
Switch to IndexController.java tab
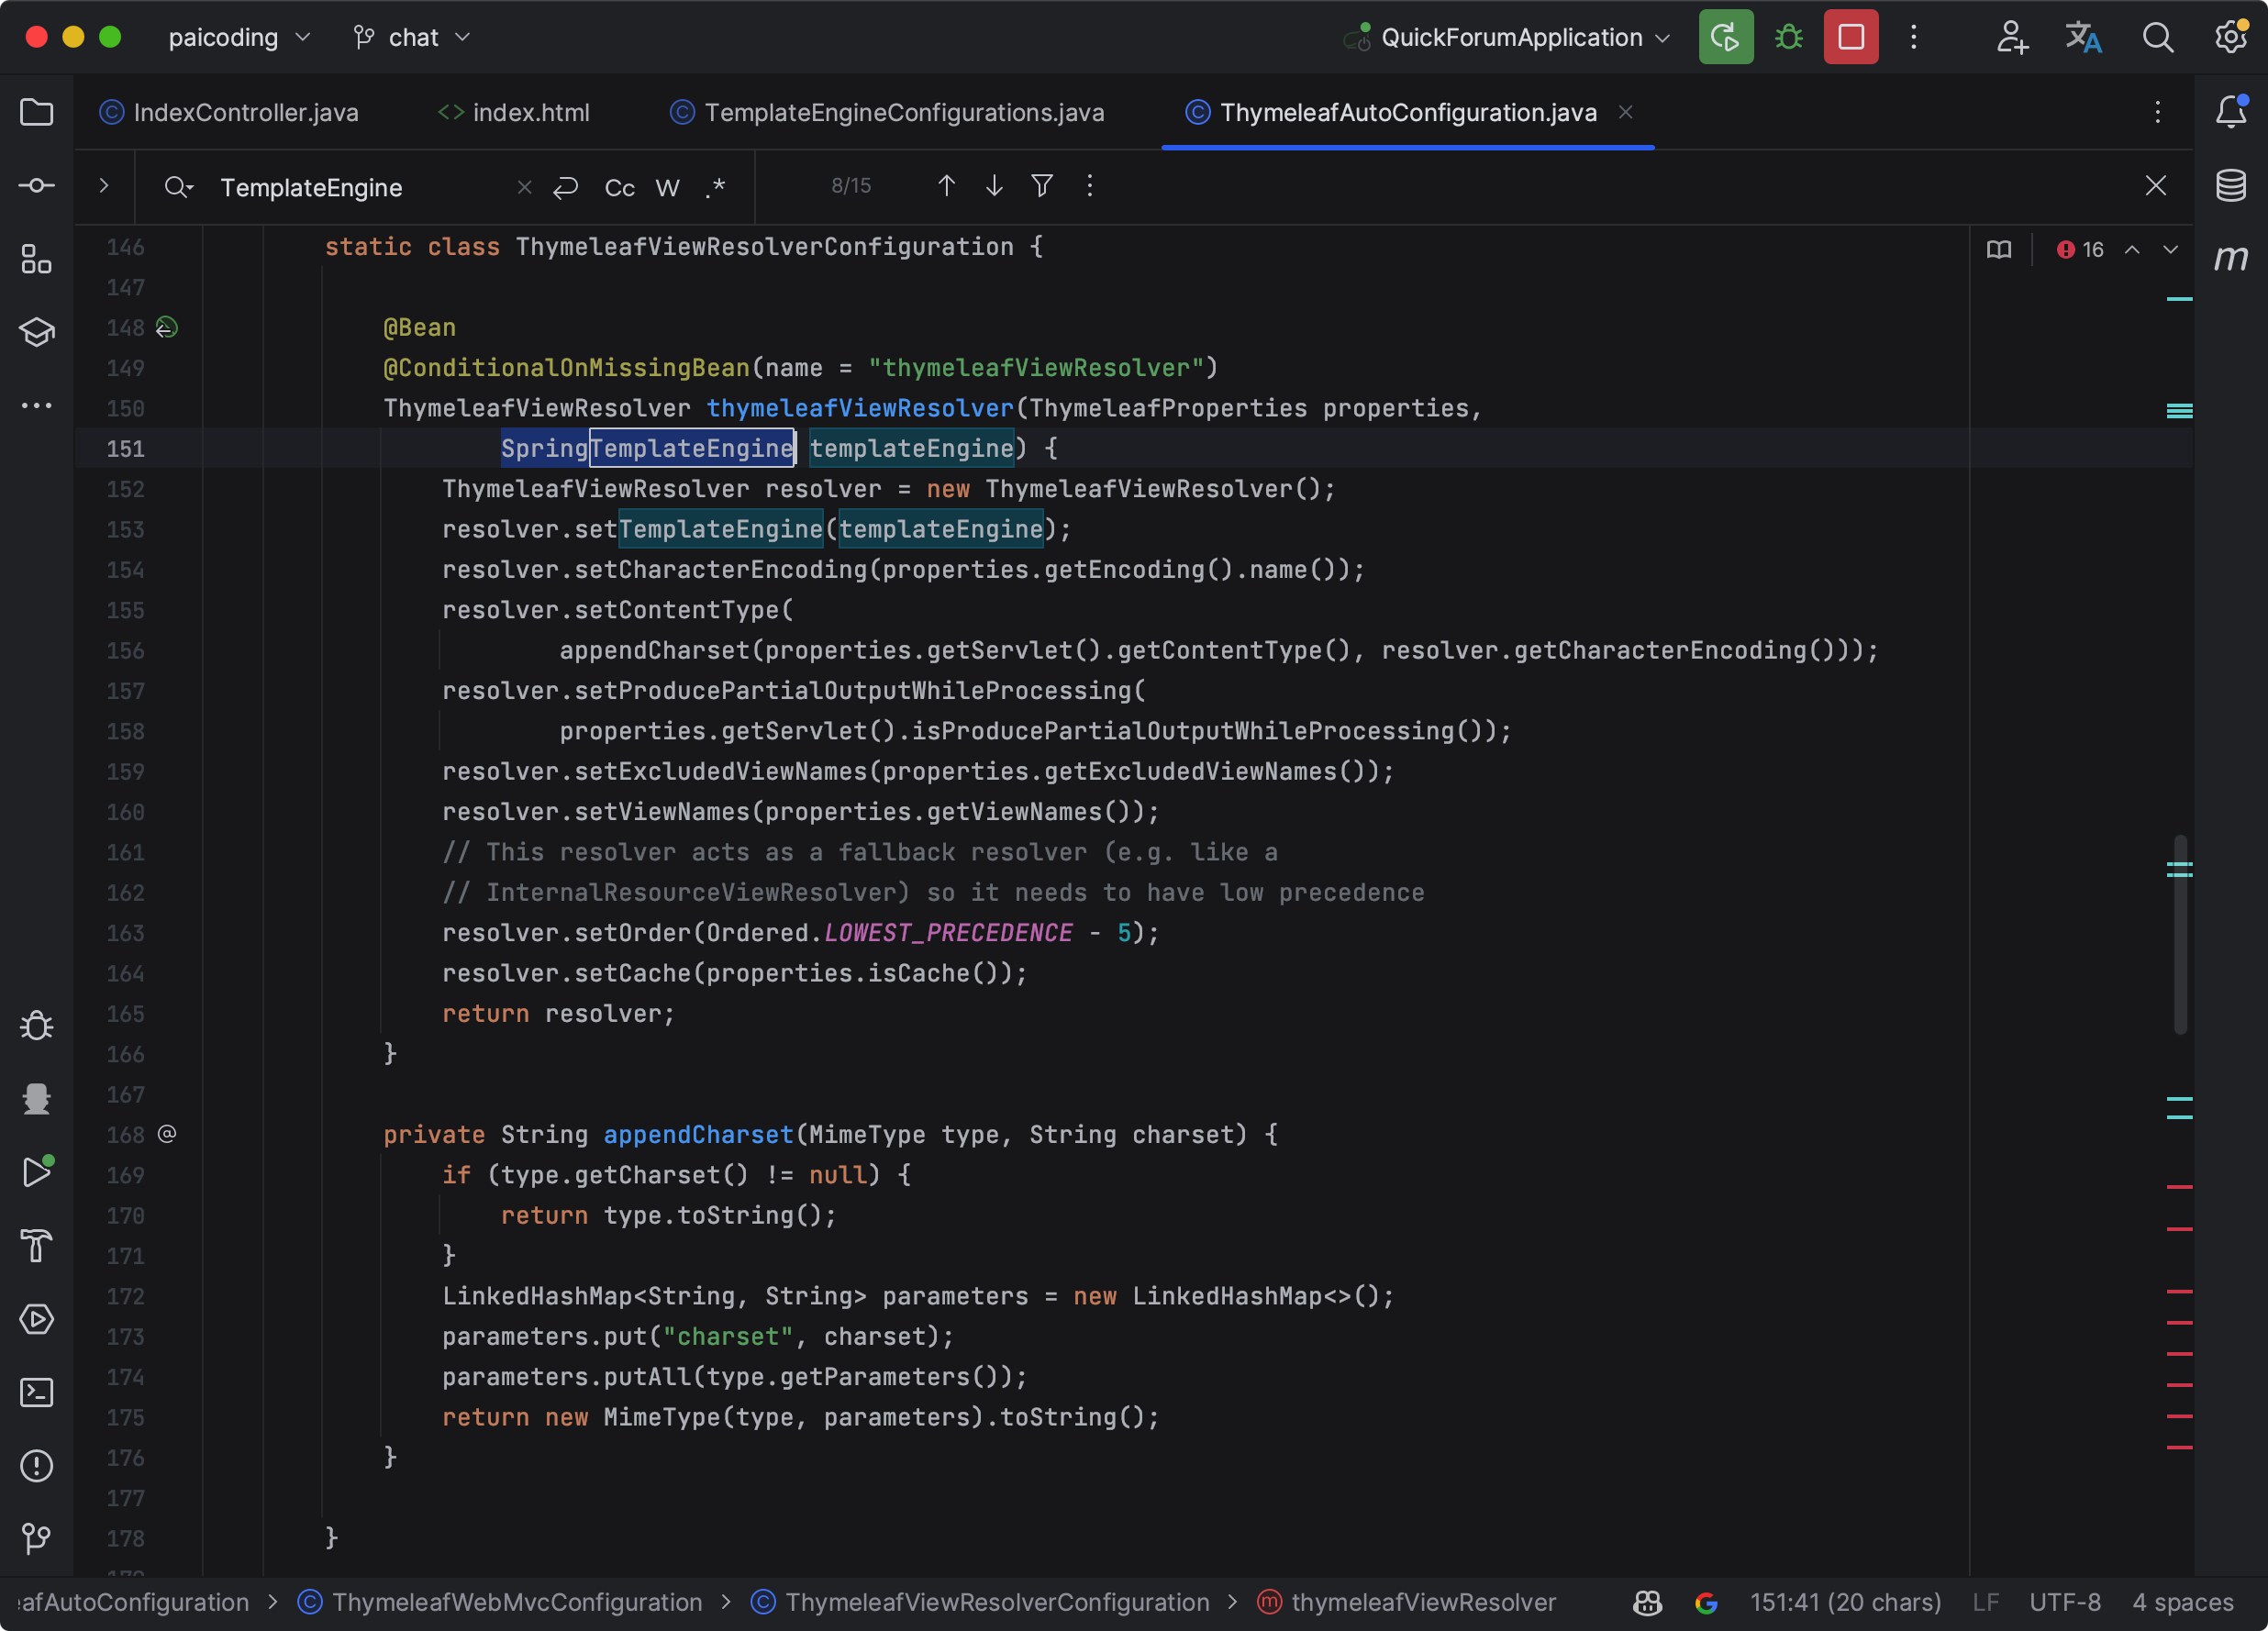(x=245, y=113)
